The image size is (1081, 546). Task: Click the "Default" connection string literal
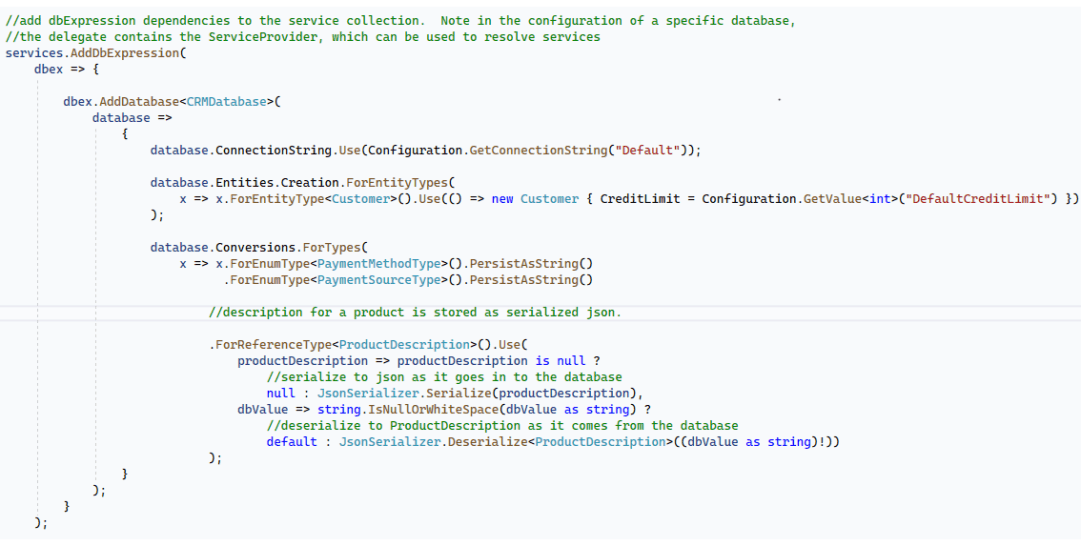pos(650,150)
